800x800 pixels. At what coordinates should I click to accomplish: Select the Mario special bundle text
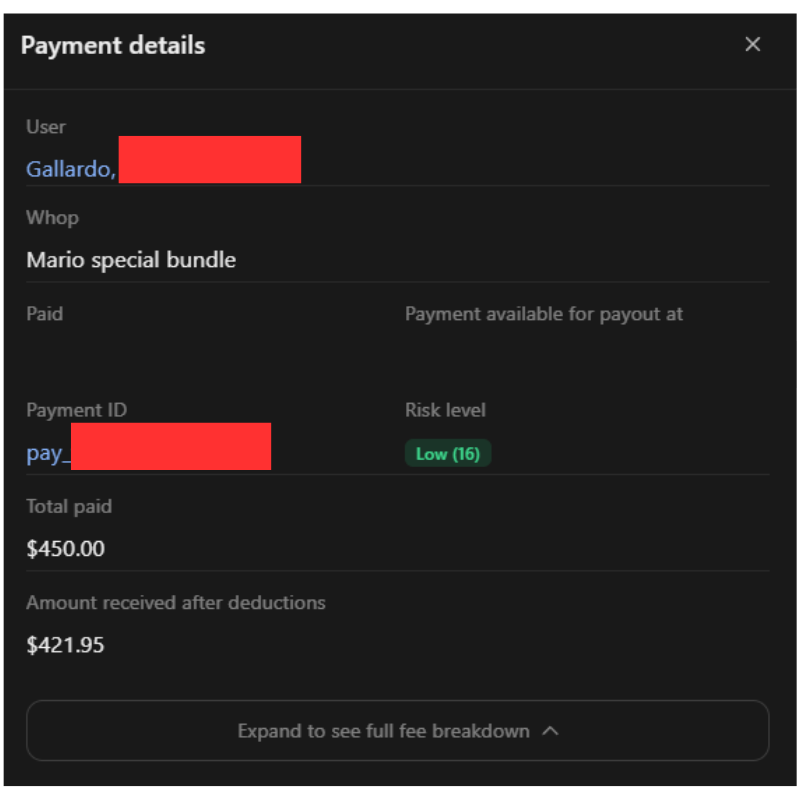click(x=131, y=260)
